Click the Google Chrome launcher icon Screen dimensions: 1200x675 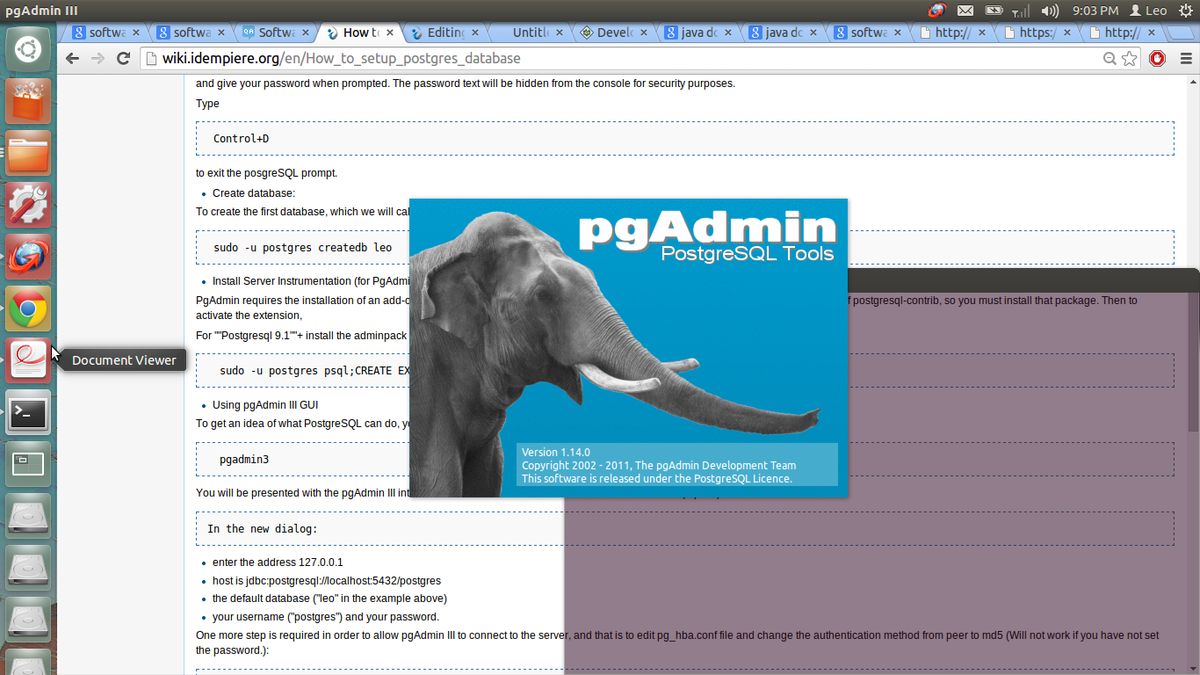[28, 310]
